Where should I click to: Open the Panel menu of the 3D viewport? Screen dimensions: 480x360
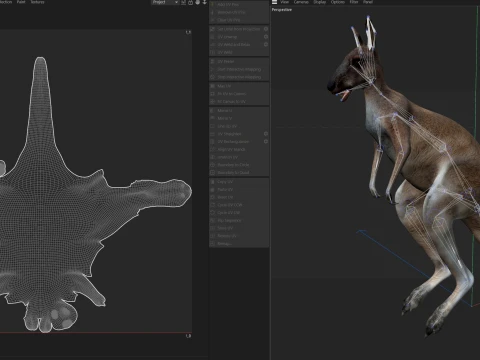368,2
